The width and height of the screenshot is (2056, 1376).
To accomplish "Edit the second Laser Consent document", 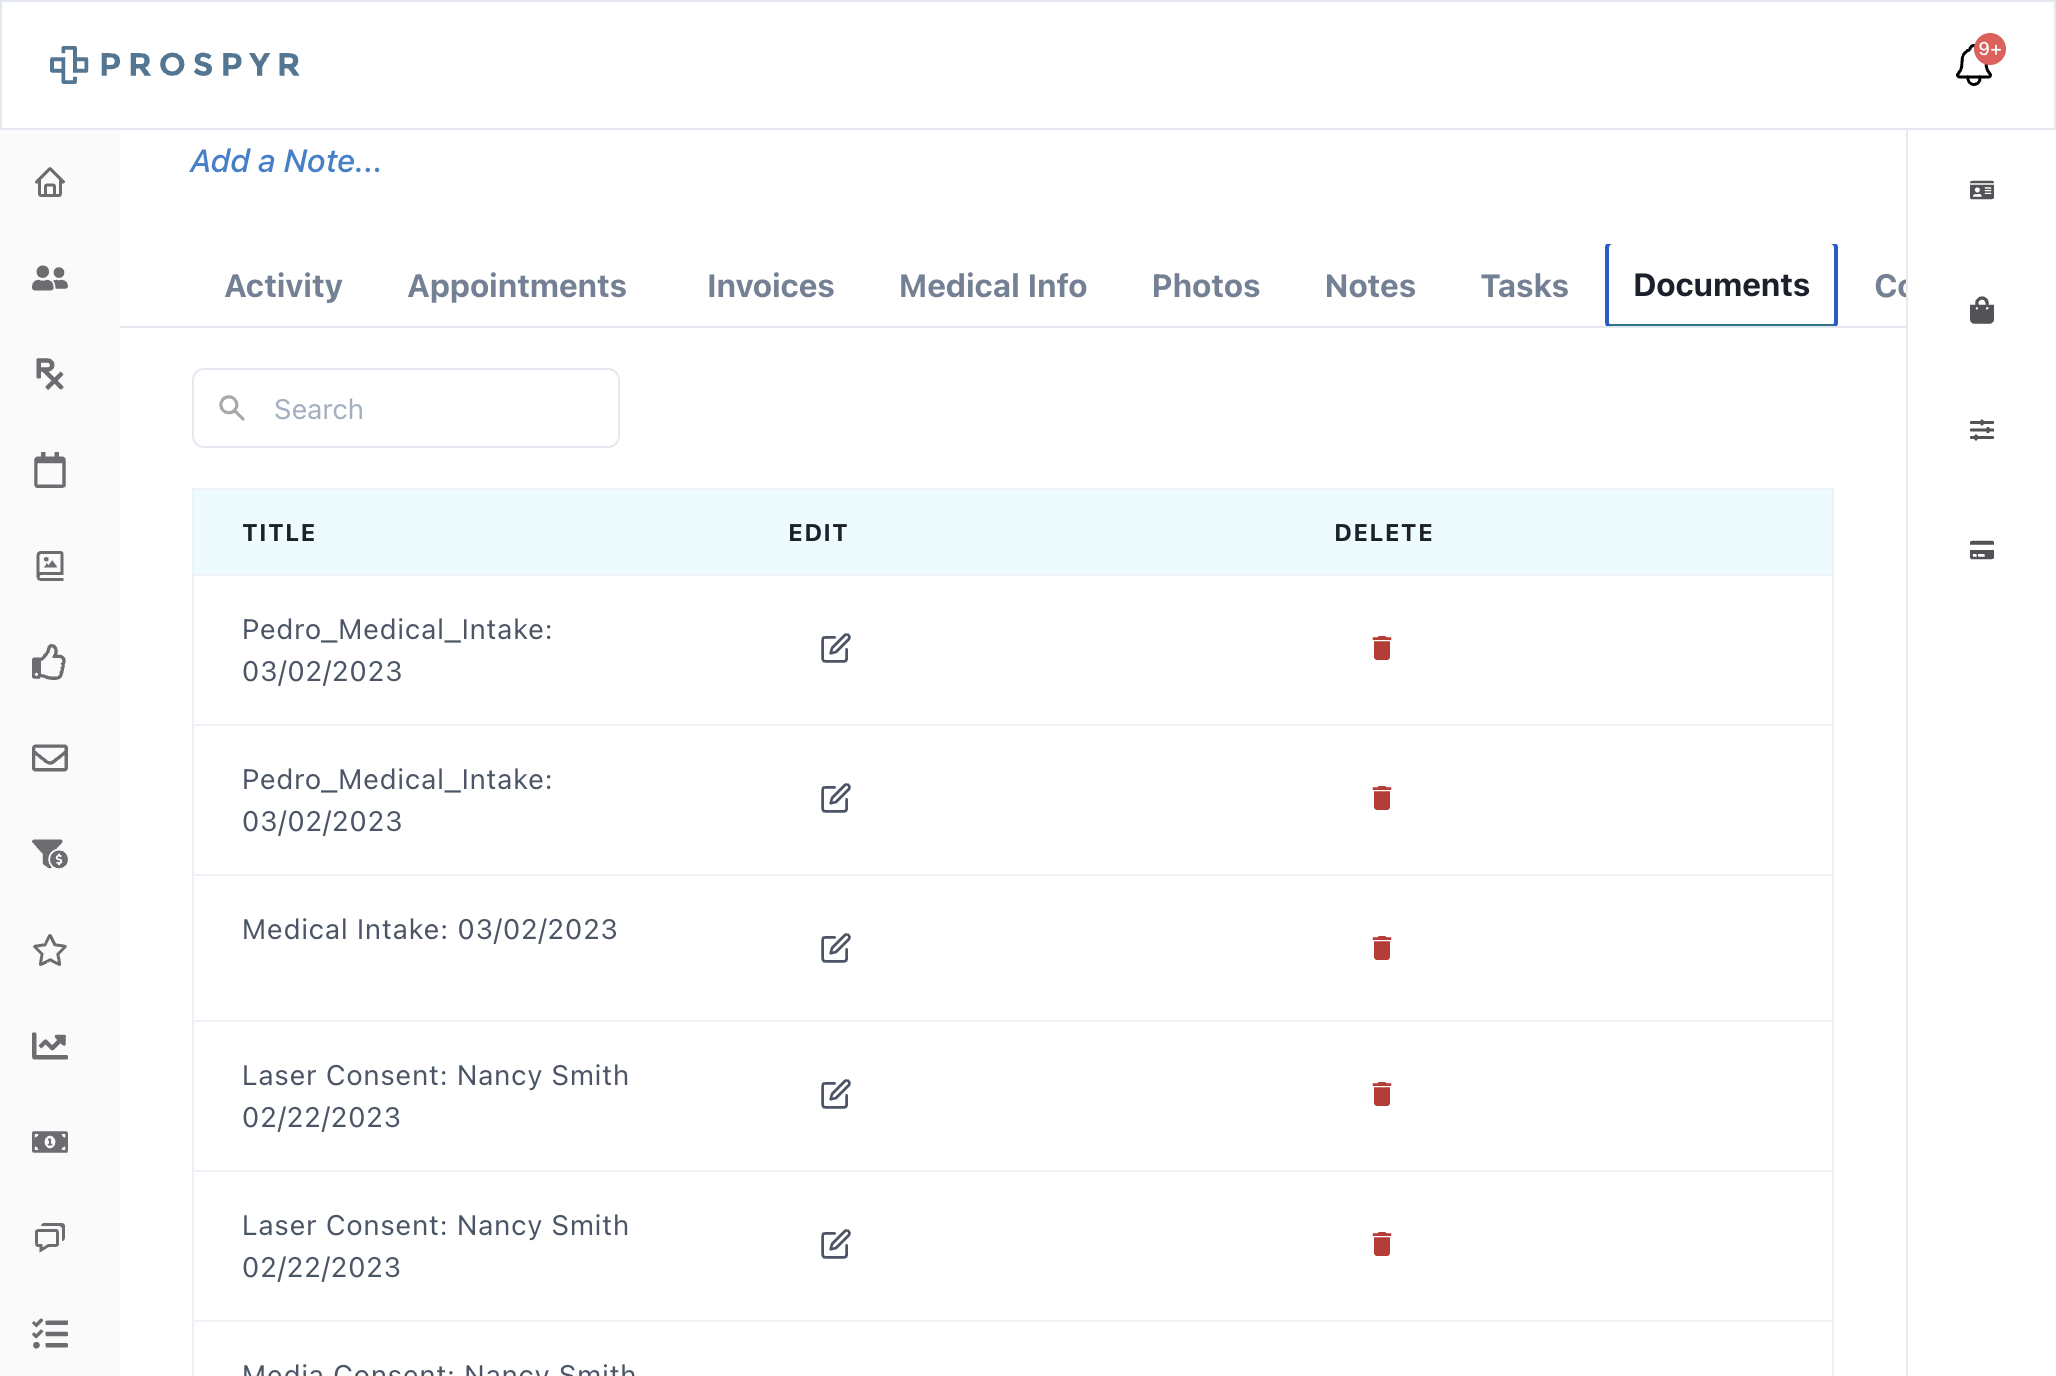I will coord(836,1244).
